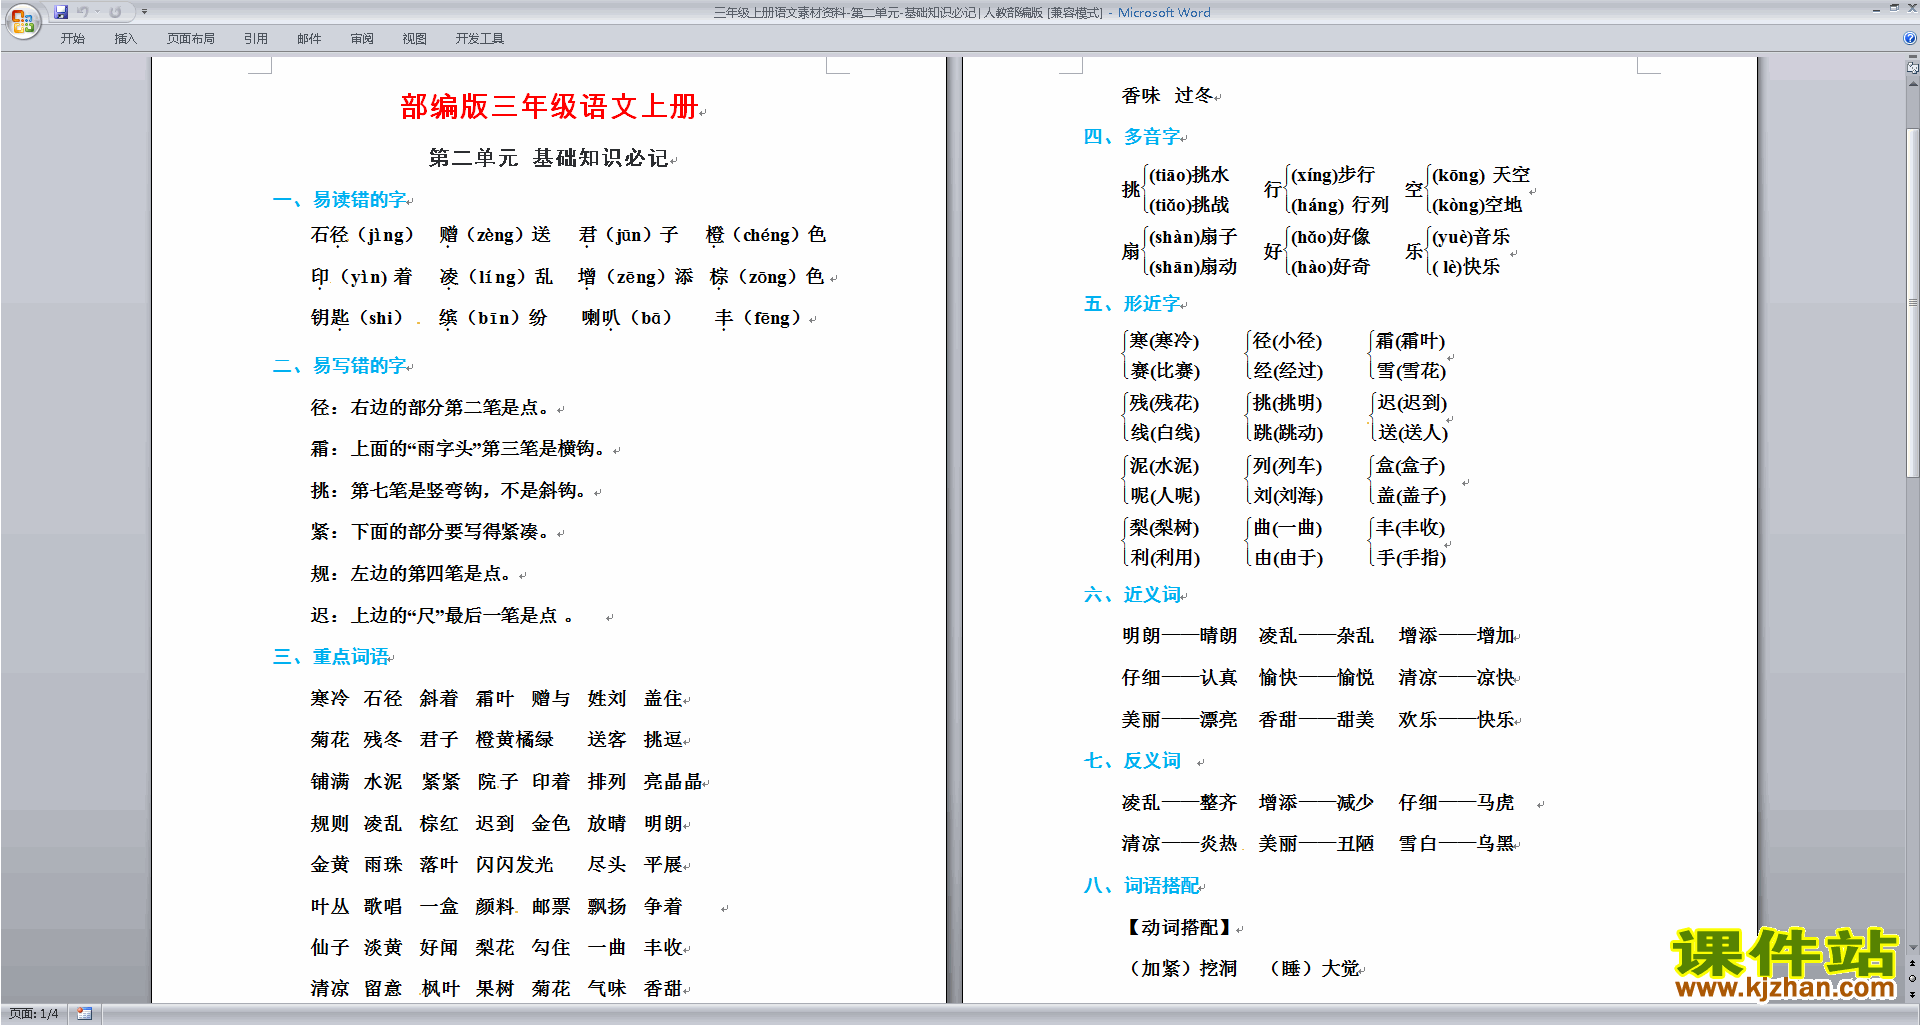
Task: Click heading 四、多音字
Action: pos(1132,137)
